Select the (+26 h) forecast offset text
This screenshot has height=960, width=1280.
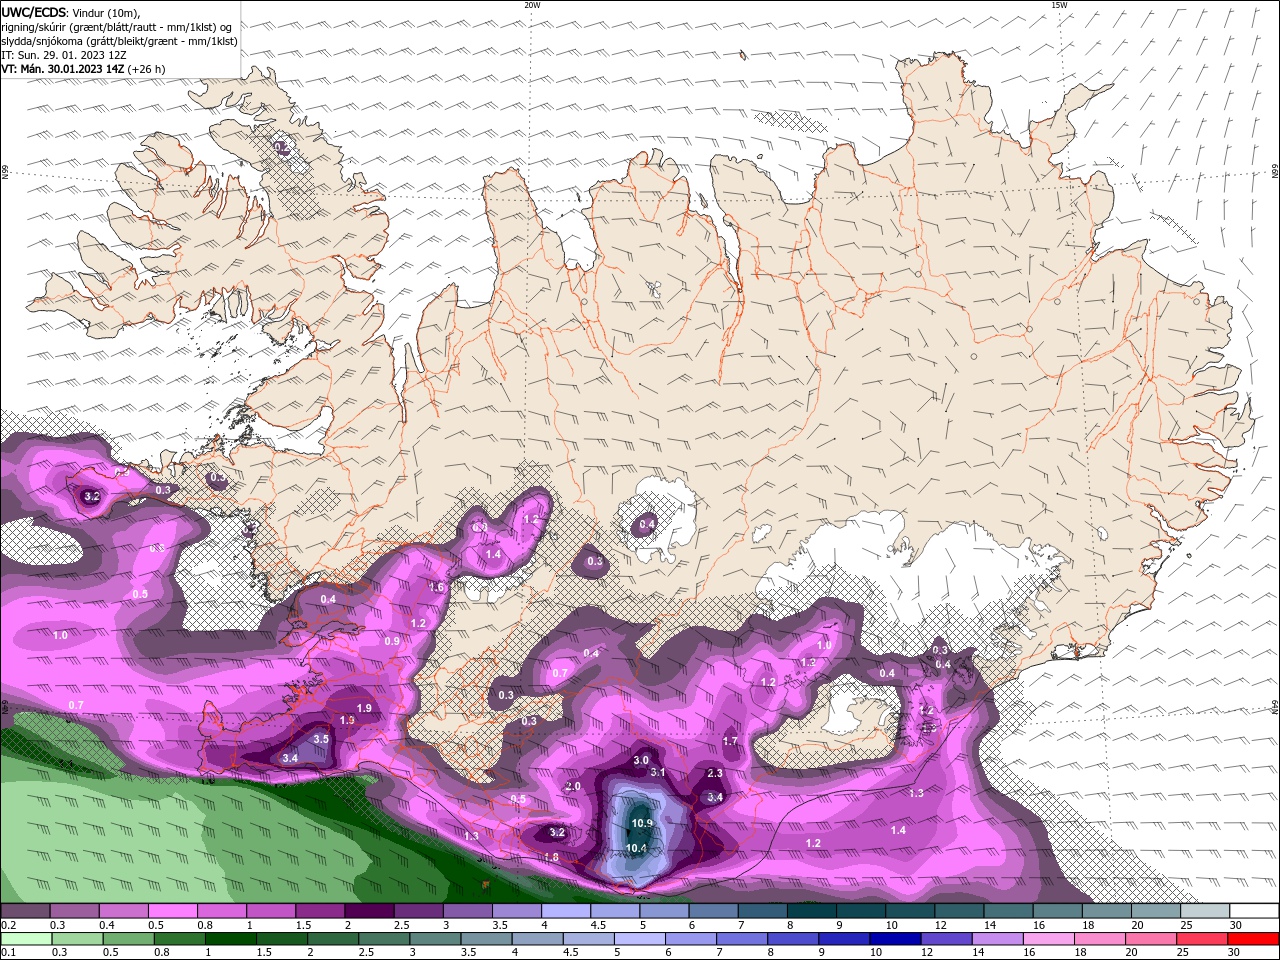[146, 69]
